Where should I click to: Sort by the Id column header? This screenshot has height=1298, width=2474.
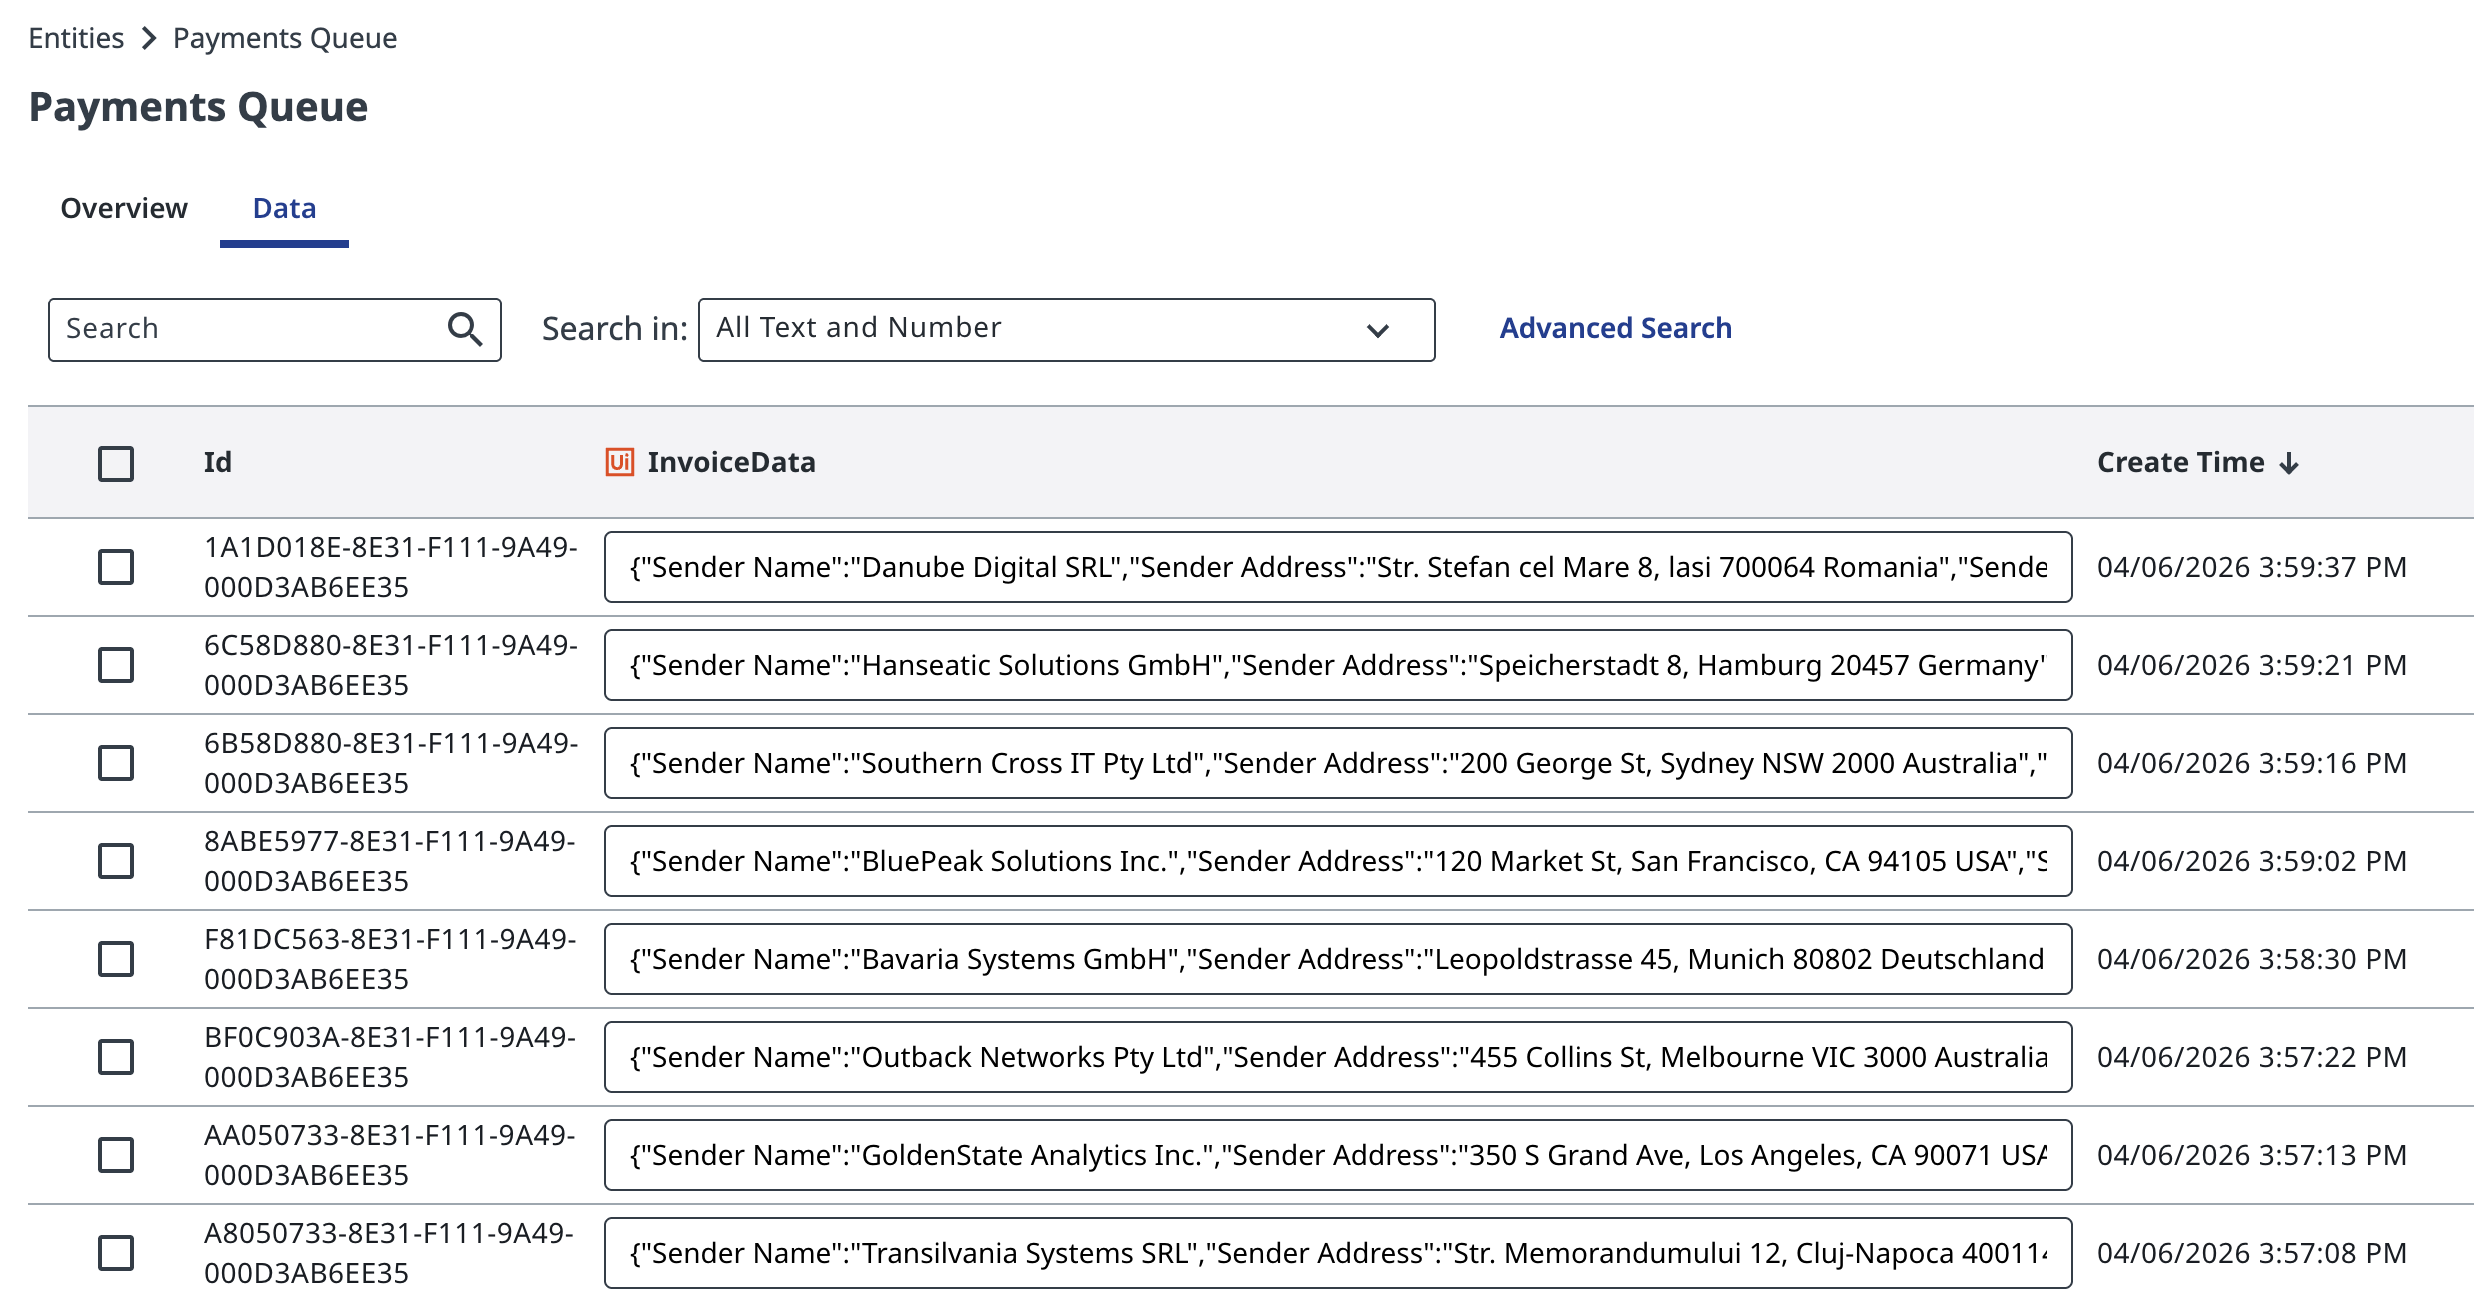[x=218, y=462]
